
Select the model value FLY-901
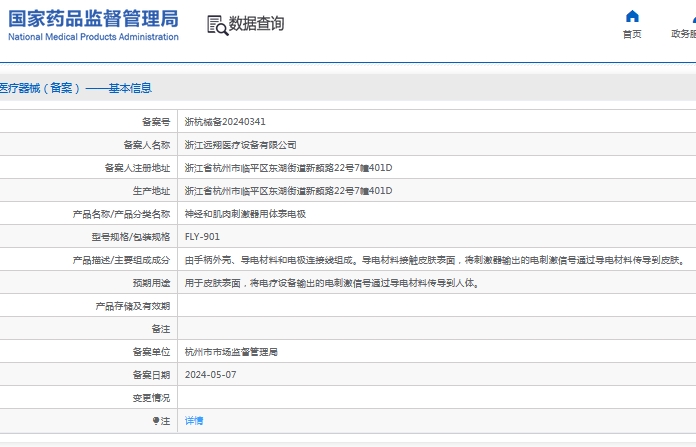click(x=202, y=237)
